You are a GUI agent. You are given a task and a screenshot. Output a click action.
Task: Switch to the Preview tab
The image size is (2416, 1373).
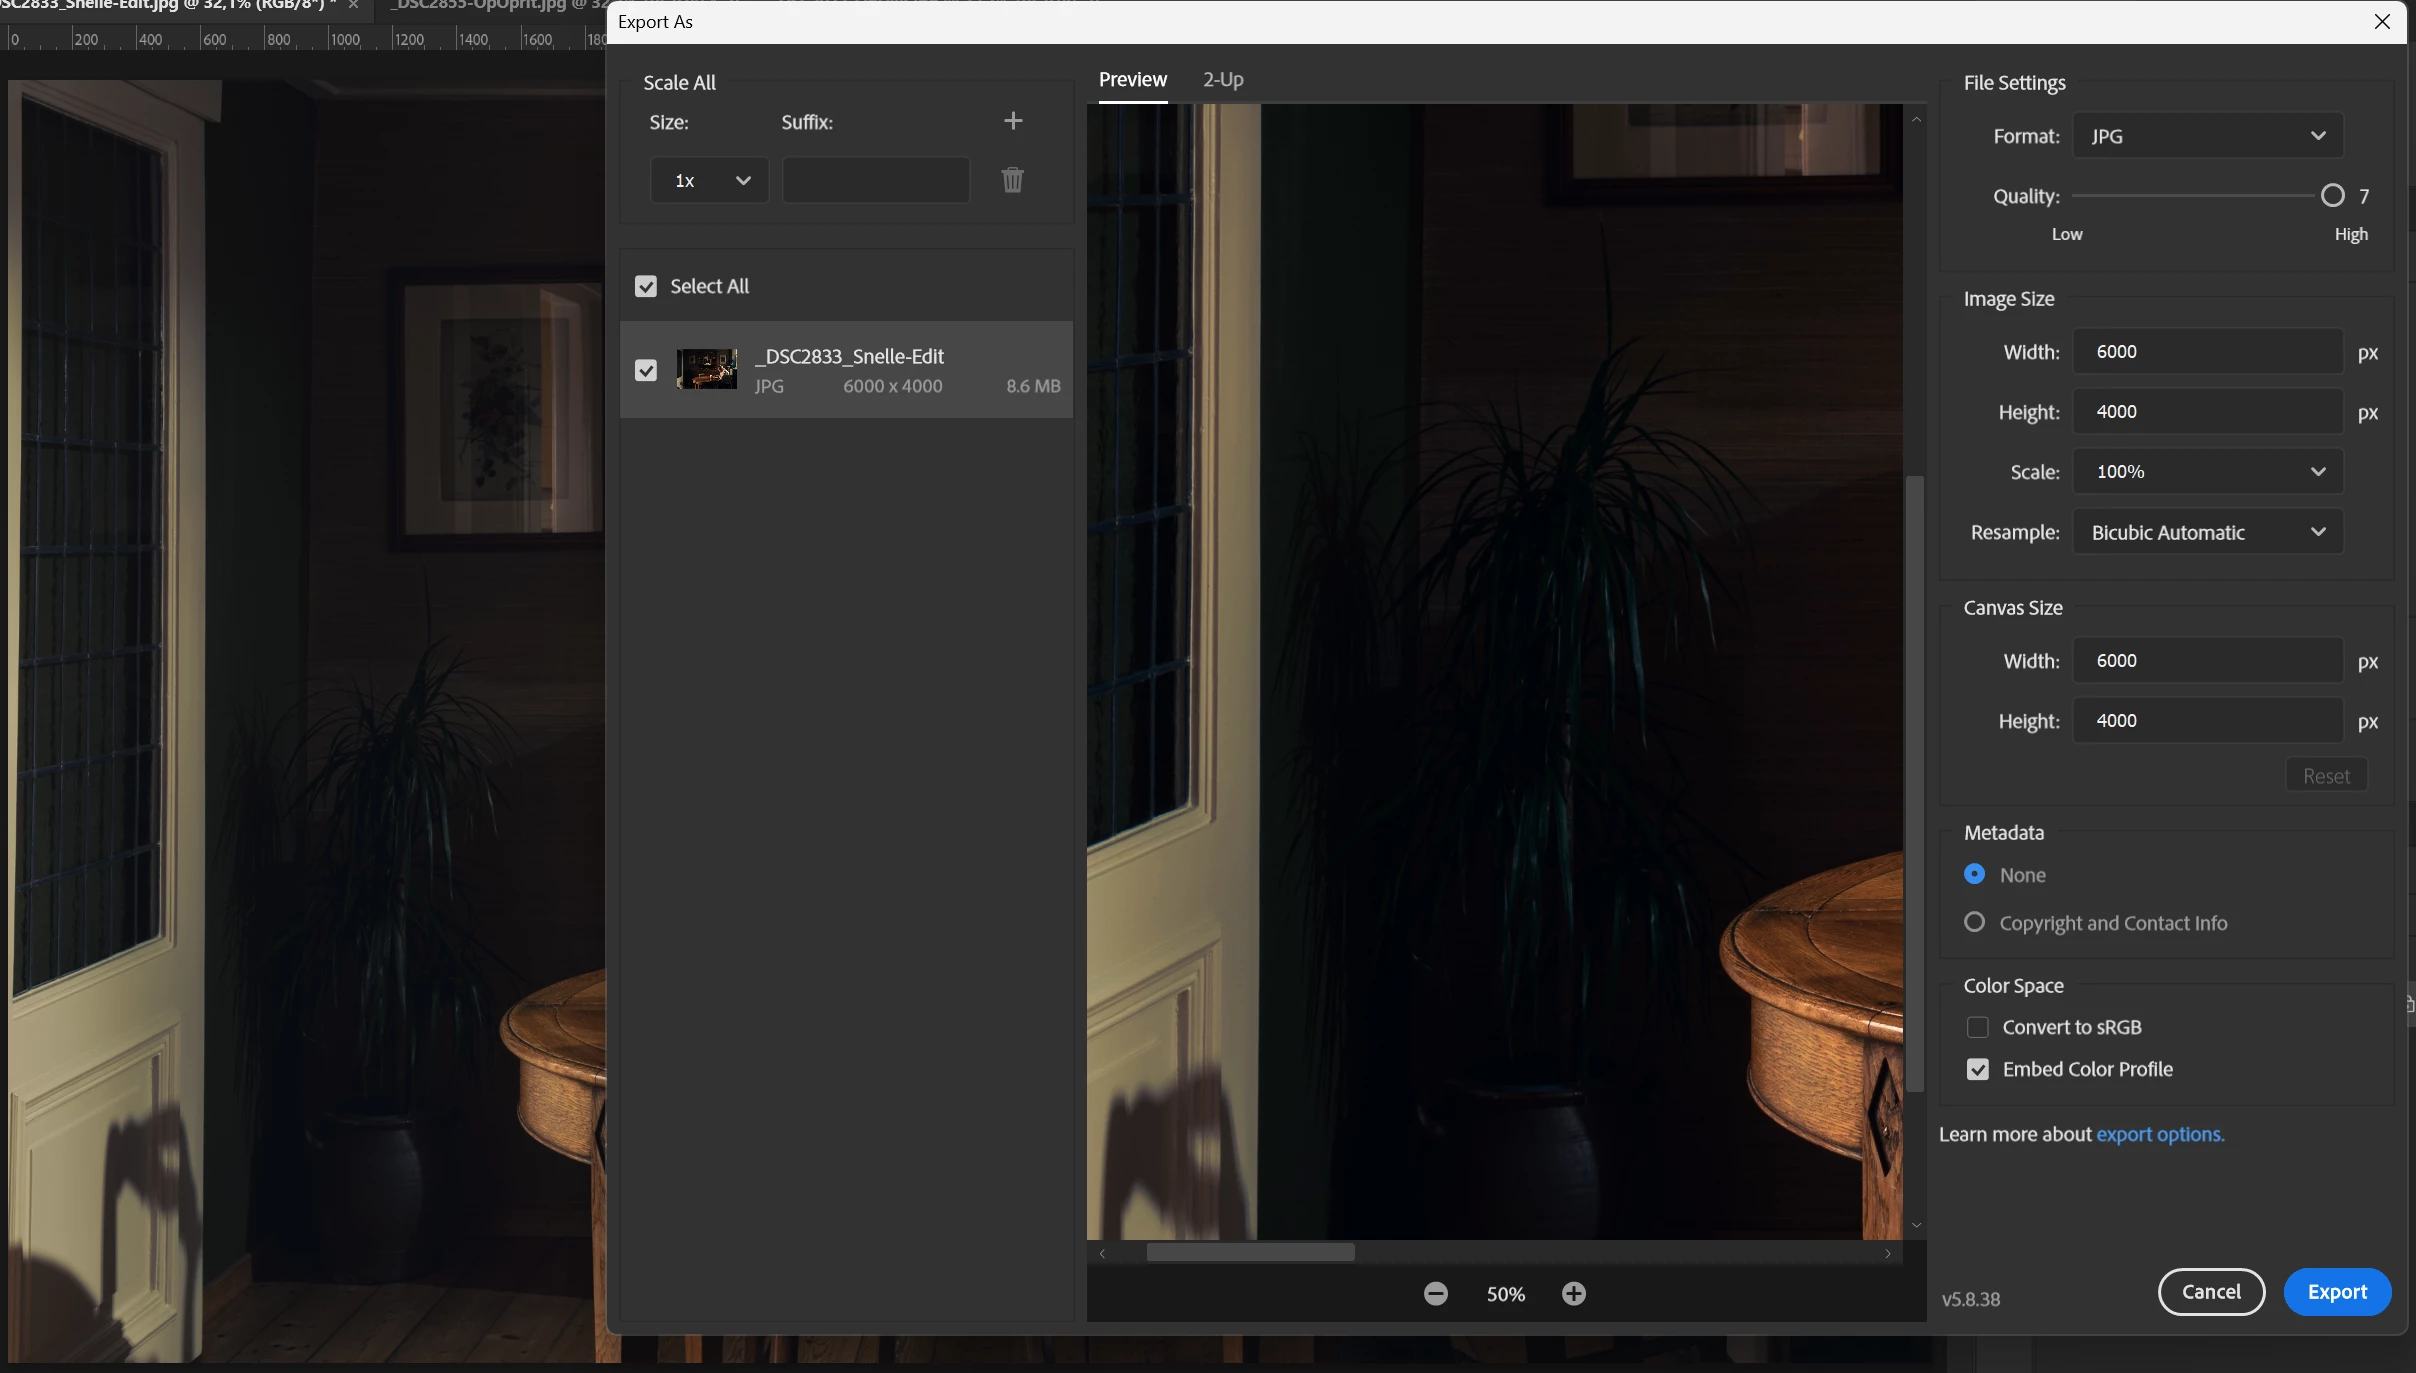(x=1132, y=80)
